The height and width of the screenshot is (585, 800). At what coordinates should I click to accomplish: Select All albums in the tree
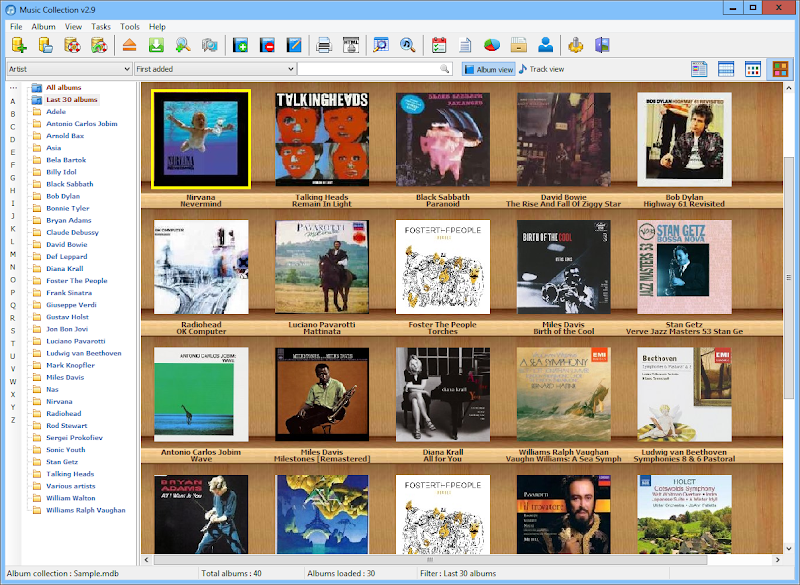tap(63, 87)
